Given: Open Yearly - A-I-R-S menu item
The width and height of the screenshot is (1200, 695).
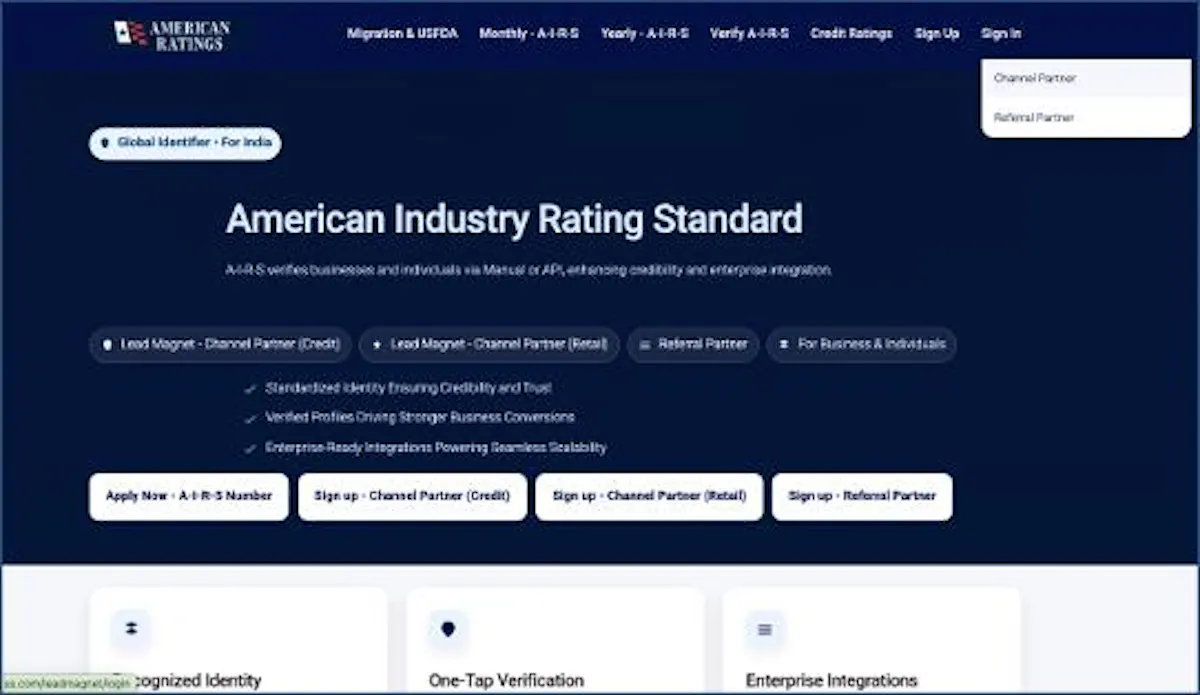Looking at the screenshot, I should tap(645, 34).
